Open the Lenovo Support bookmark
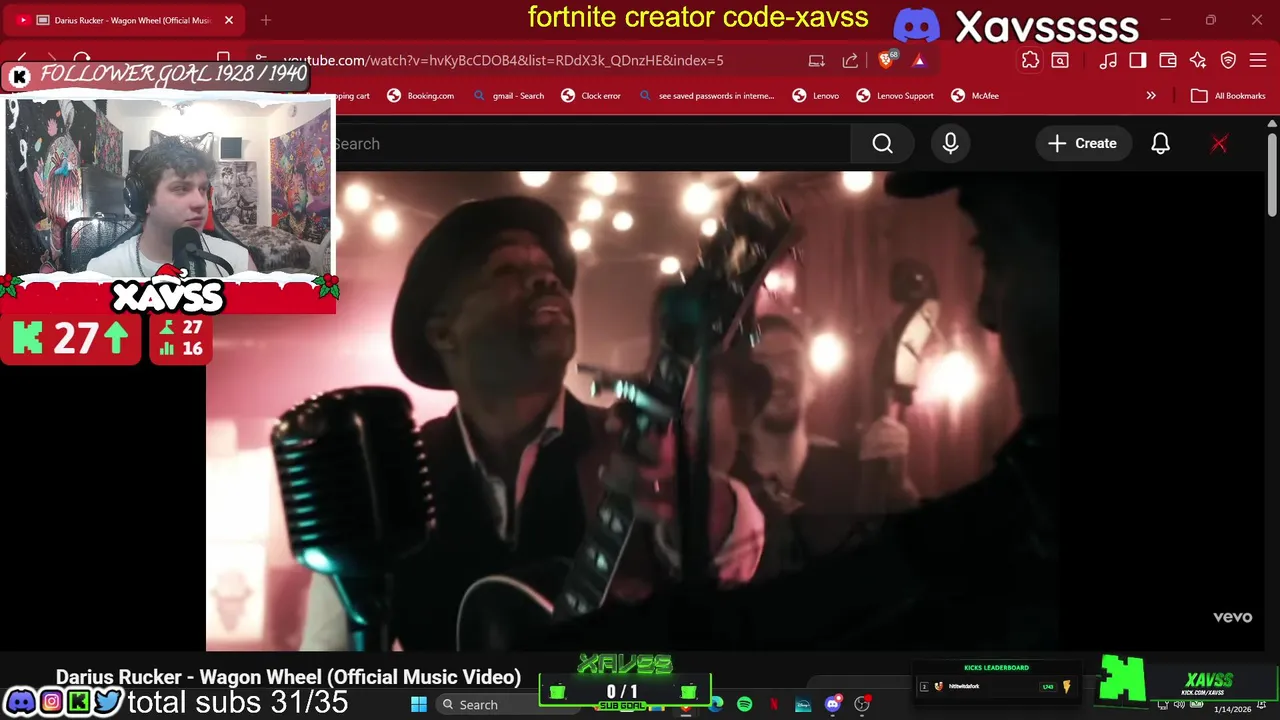The width and height of the screenshot is (1280, 720). (x=896, y=96)
